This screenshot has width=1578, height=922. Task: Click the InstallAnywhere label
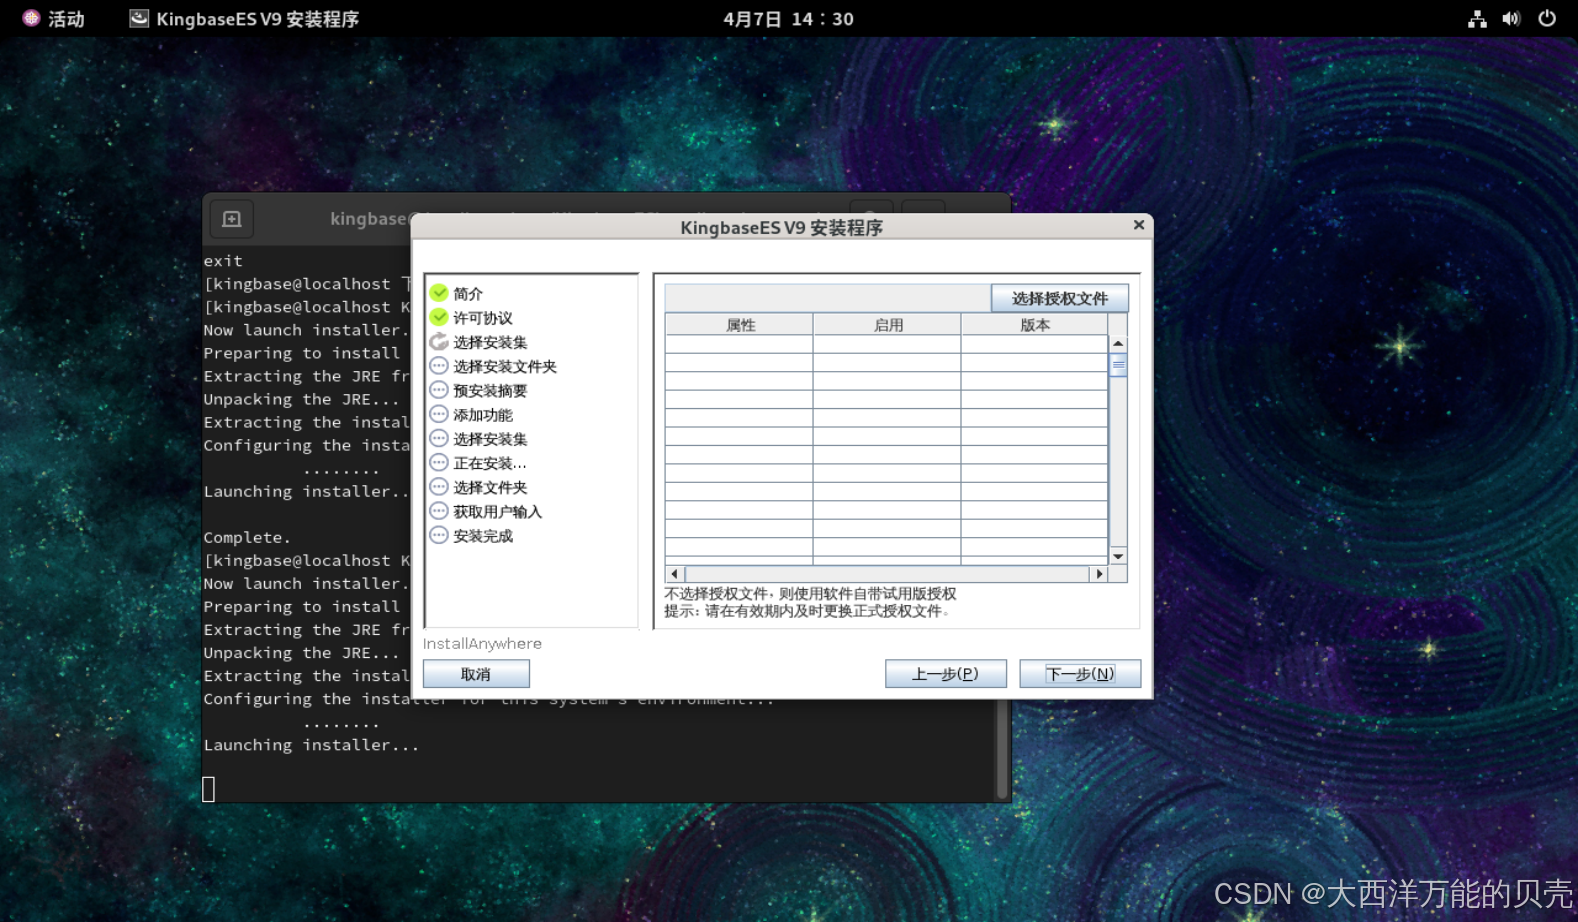[x=482, y=644]
